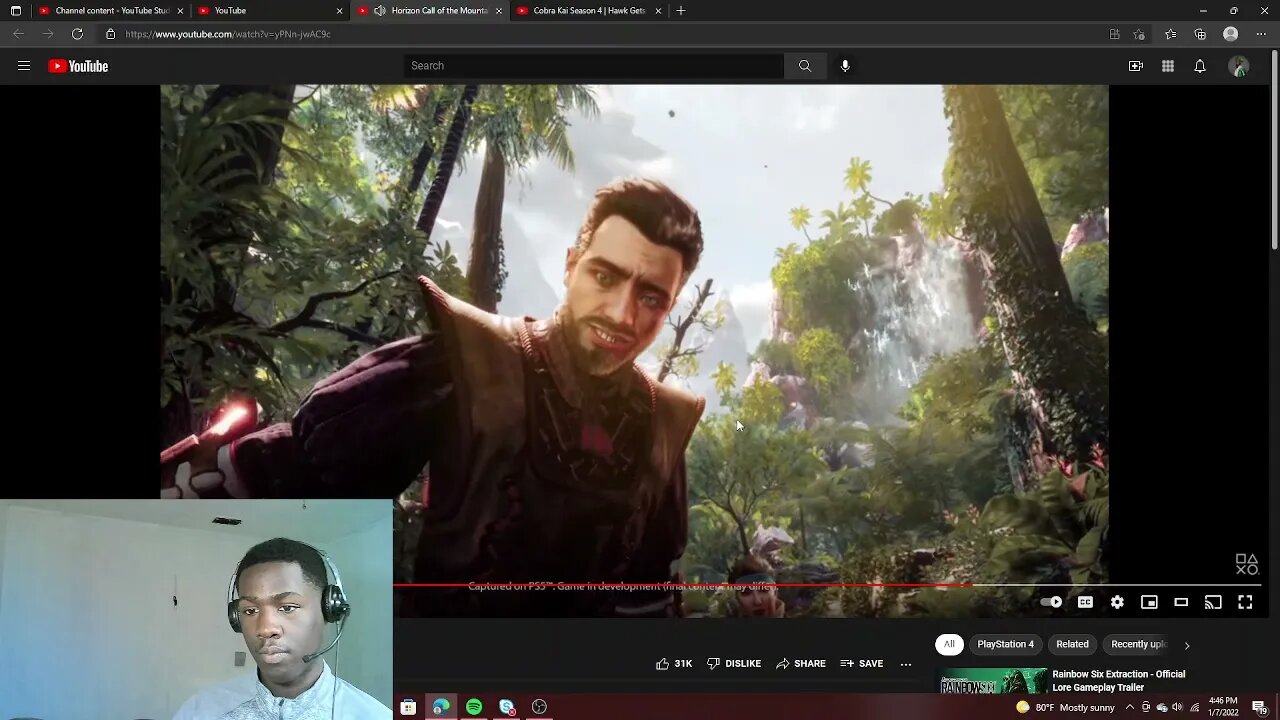Close the Channel content tab
The height and width of the screenshot is (720, 1280).
180,10
